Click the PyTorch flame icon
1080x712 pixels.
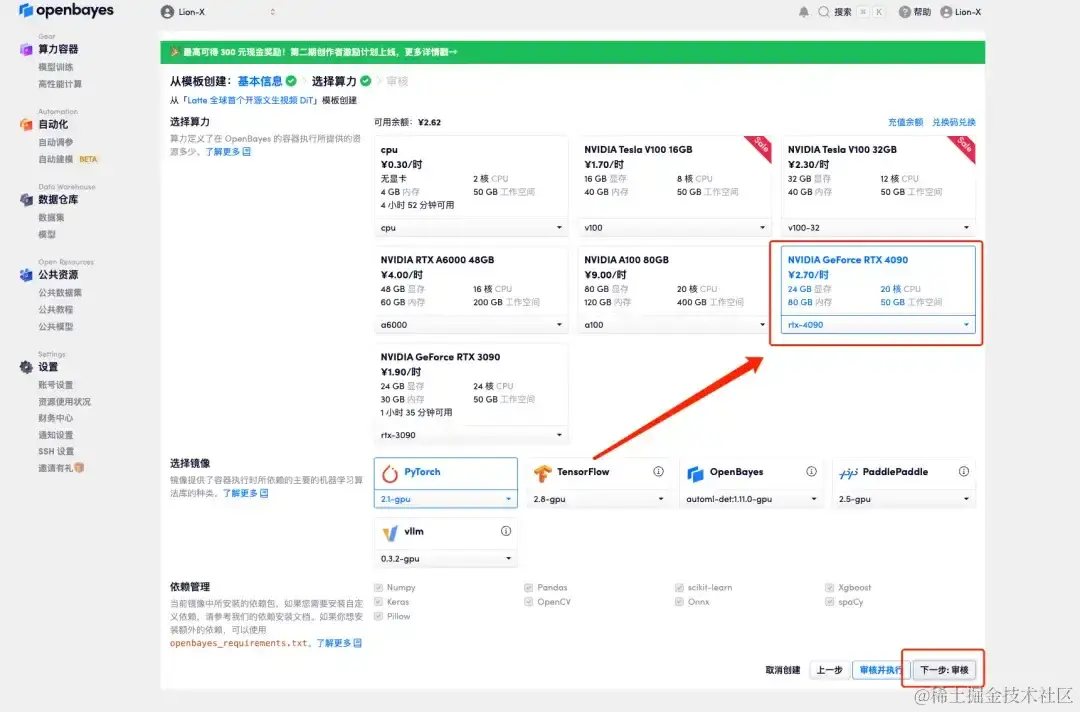click(x=390, y=474)
